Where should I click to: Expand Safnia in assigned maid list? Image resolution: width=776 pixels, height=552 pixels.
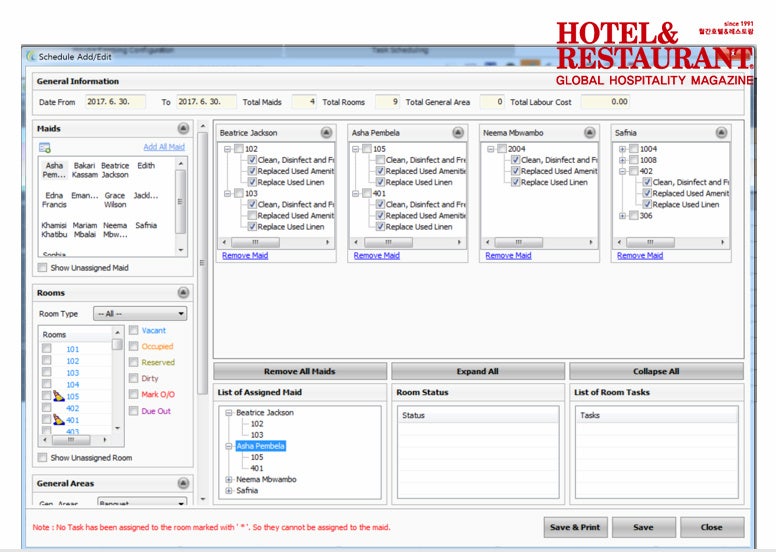[229, 491]
